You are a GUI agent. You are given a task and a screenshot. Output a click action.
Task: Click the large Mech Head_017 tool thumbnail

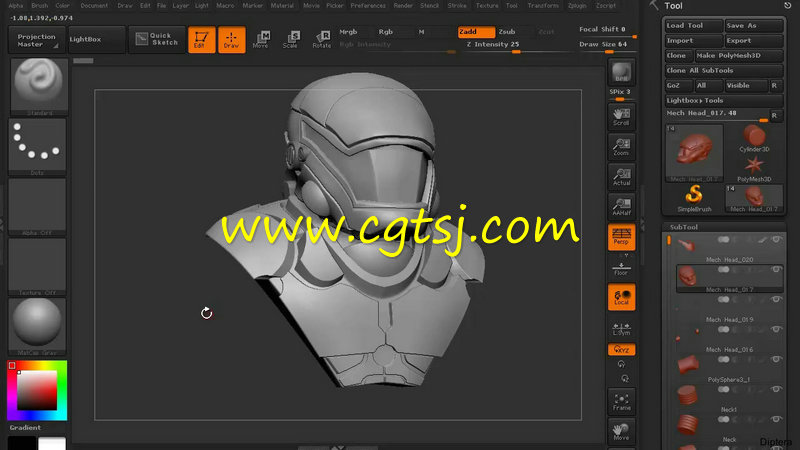click(694, 153)
